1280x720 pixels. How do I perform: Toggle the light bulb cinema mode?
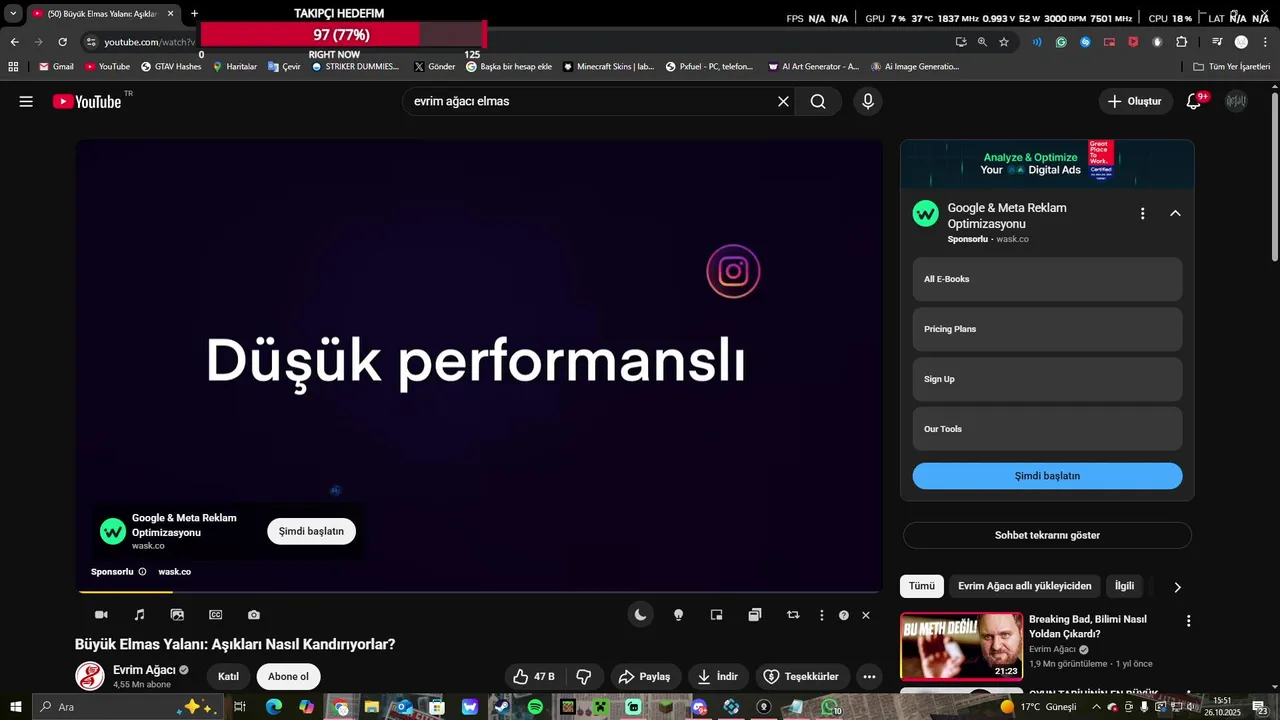(678, 615)
